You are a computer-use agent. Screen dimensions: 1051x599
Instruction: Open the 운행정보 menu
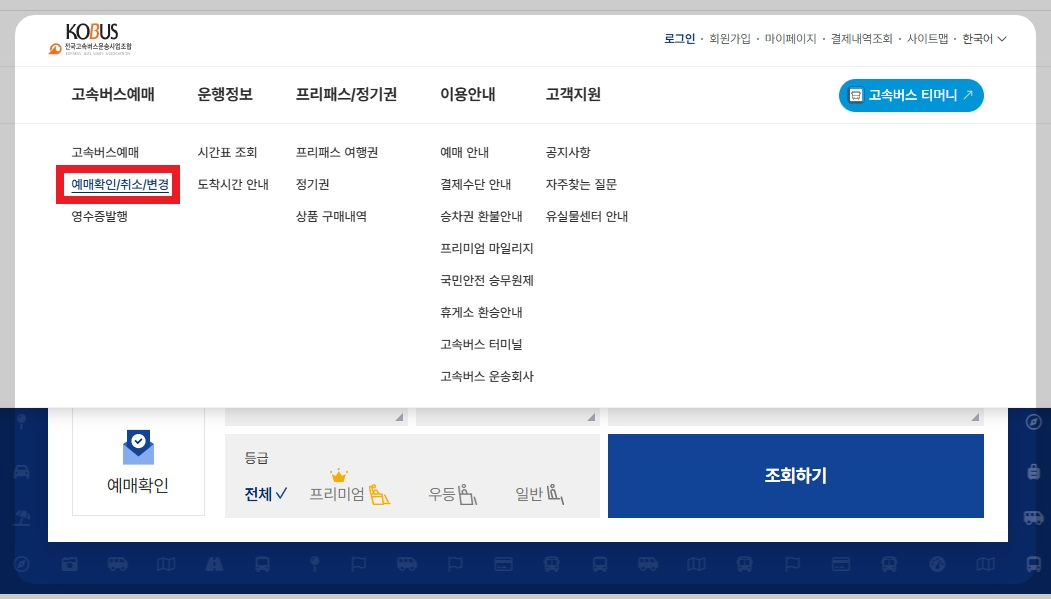coord(227,95)
